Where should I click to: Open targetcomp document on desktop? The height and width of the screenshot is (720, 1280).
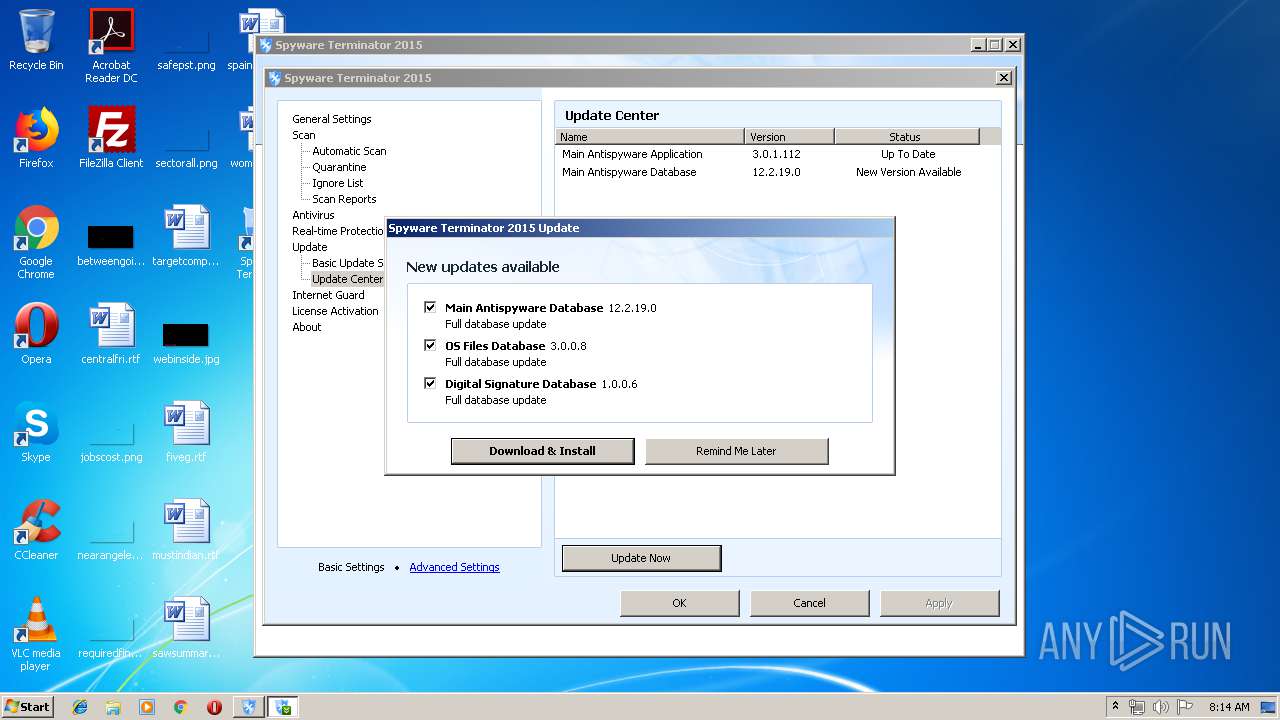click(186, 236)
